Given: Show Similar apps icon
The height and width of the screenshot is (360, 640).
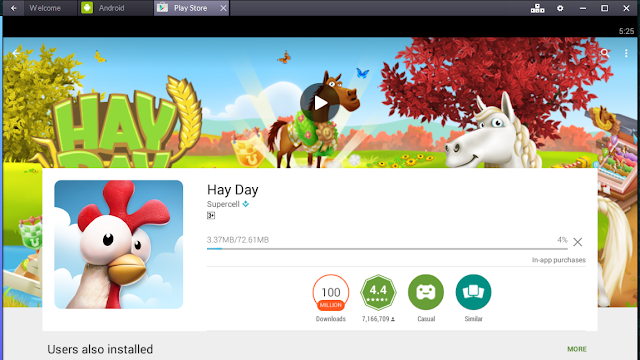Looking at the screenshot, I should click(x=473, y=292).
